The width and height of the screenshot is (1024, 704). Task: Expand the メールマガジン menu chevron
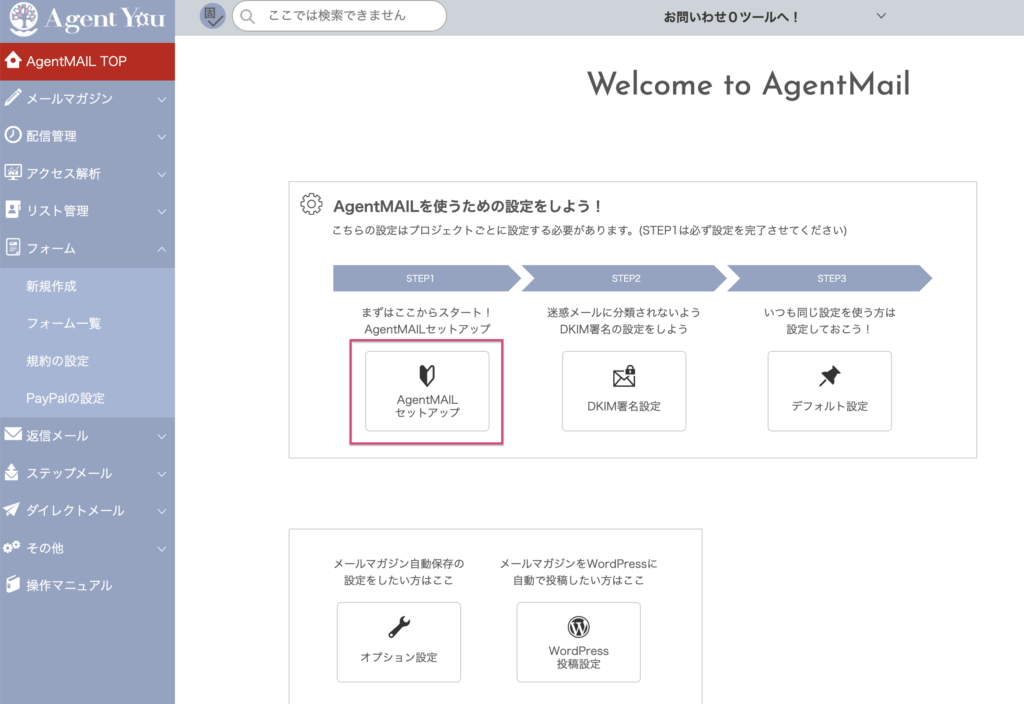tap(162, 99)
